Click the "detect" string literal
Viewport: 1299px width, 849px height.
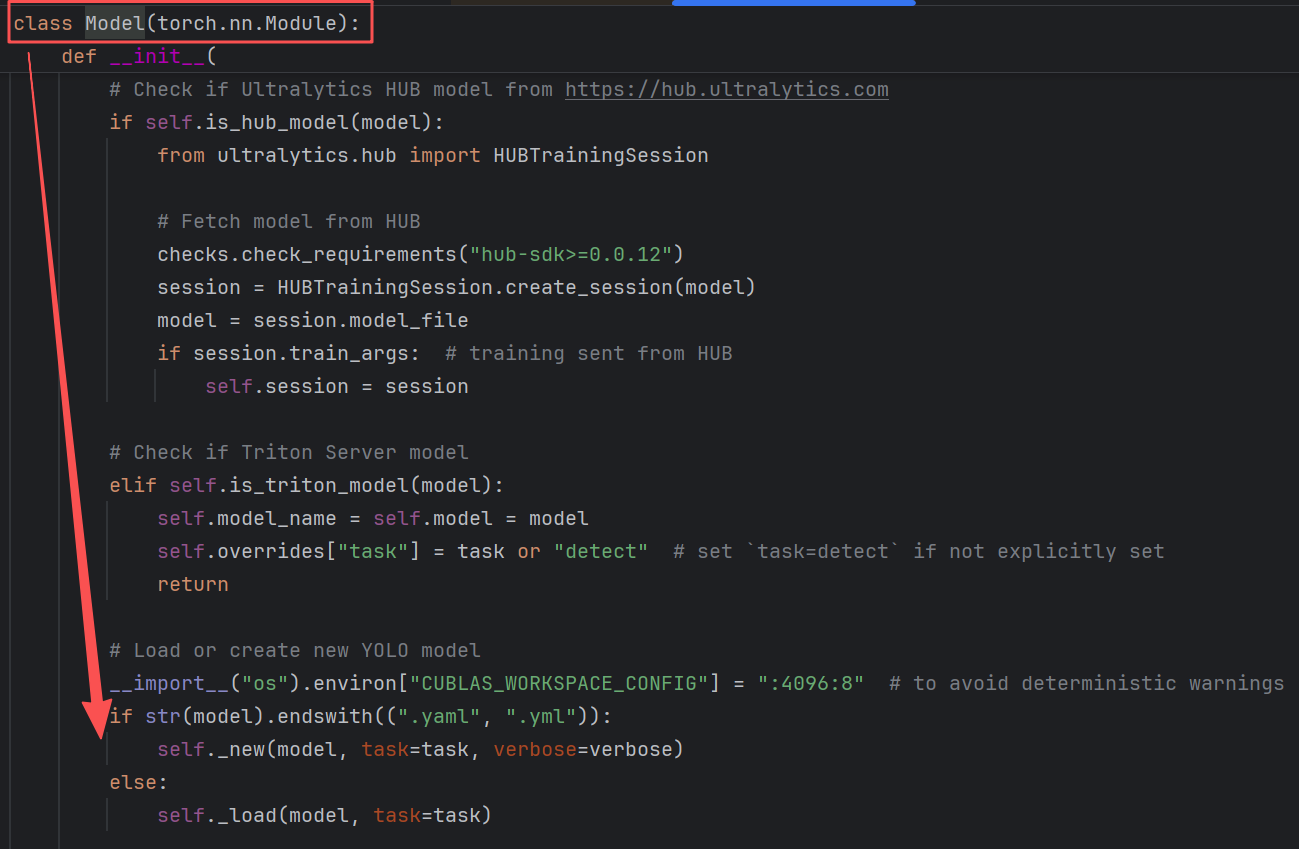click(601, 552)
